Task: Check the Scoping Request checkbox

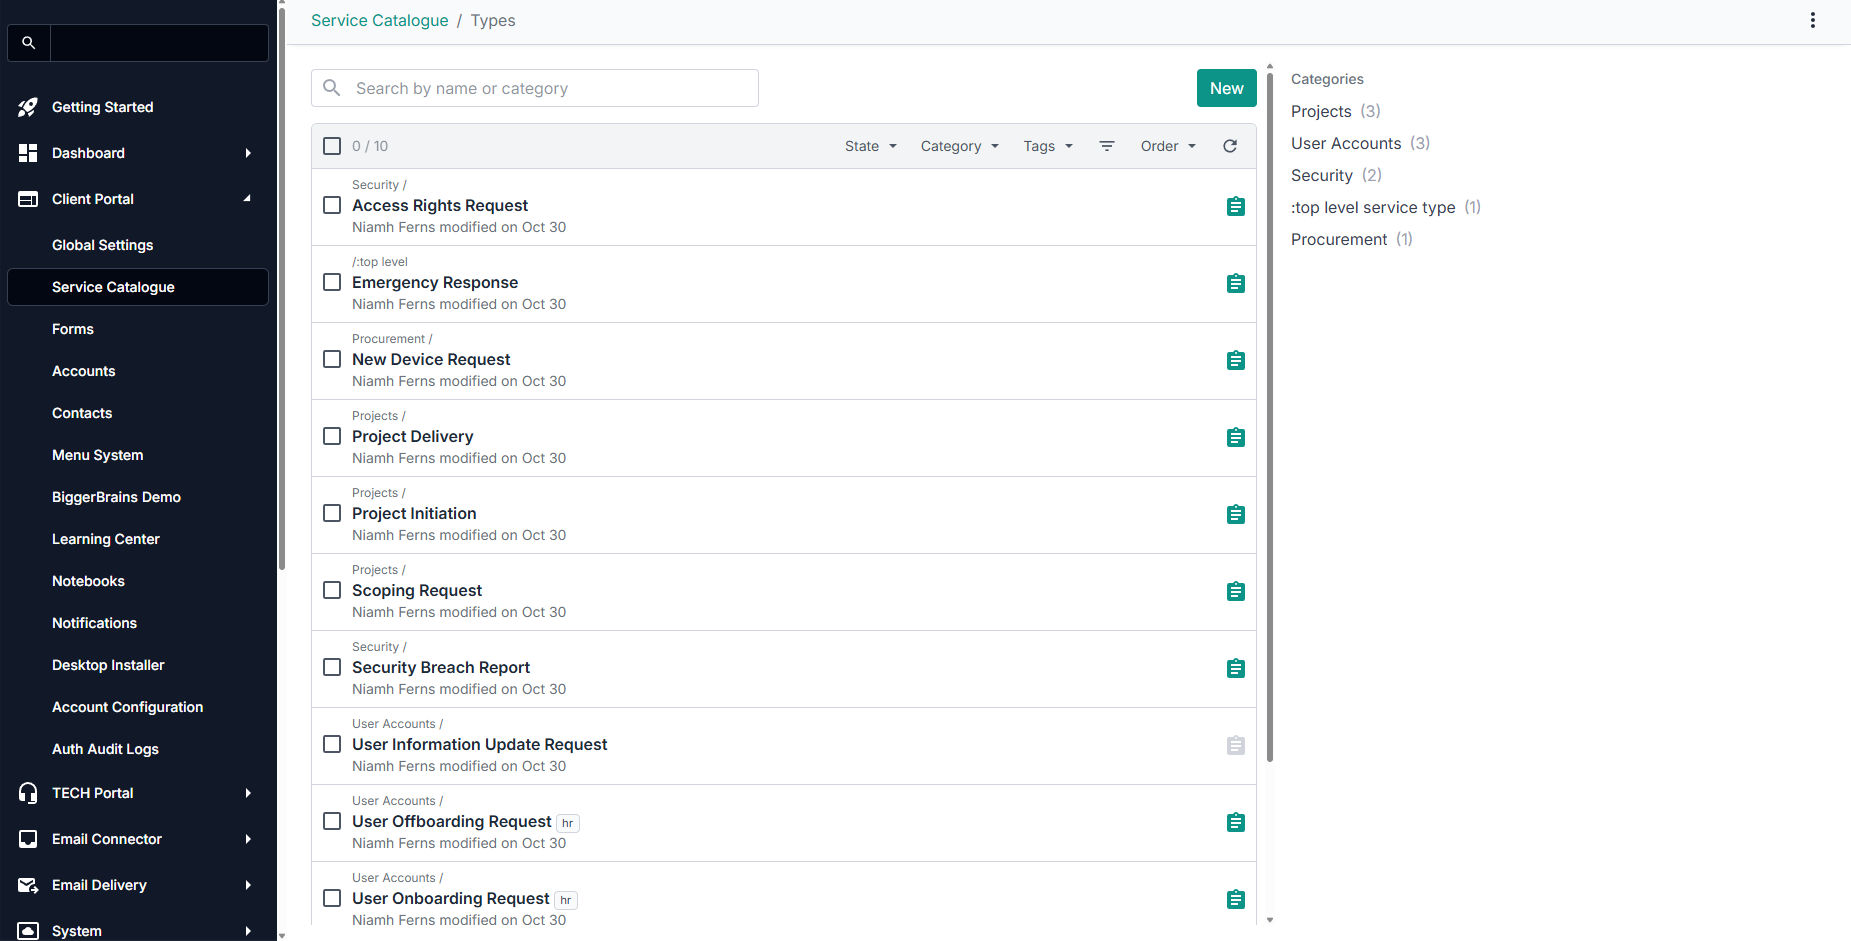Action: click(x=332, y=590)
